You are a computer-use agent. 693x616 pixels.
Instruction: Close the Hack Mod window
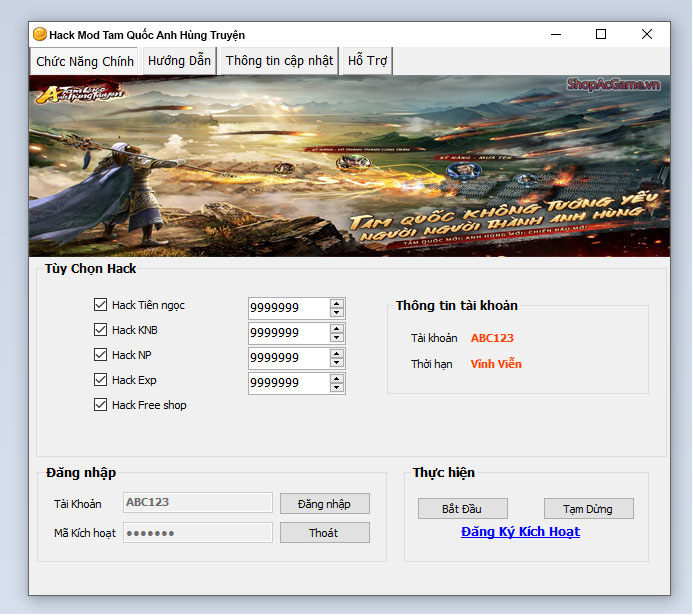[x=647, y=34]
